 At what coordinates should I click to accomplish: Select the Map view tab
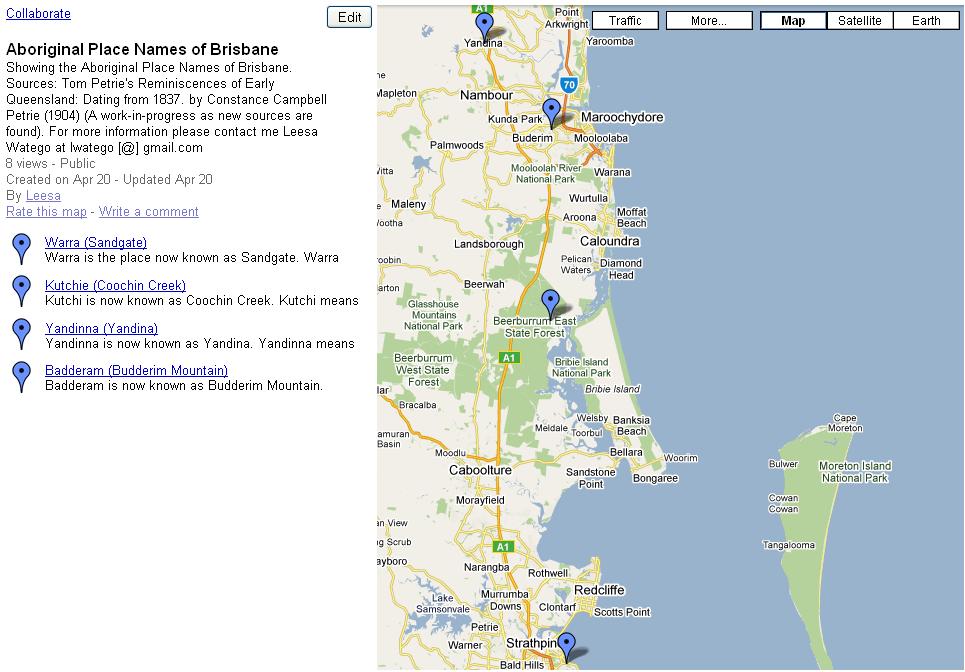click(x=792, y=20)
